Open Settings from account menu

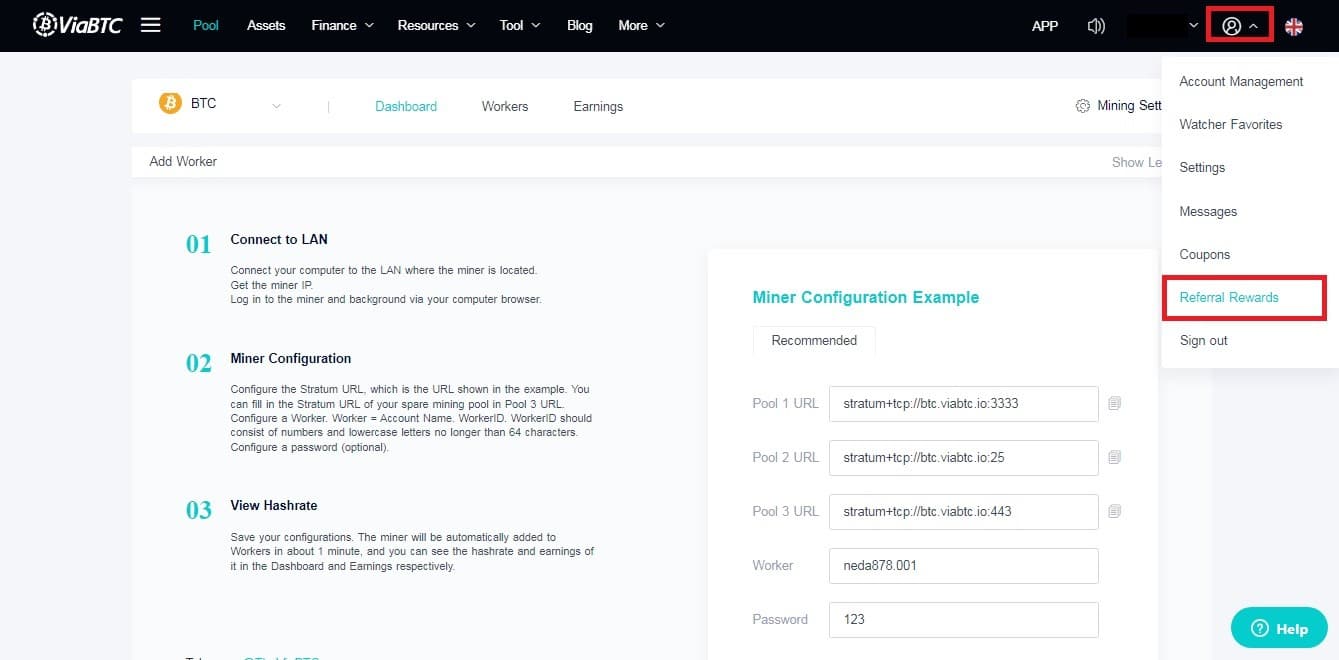pyautogui.click(x=1202, y=167)
